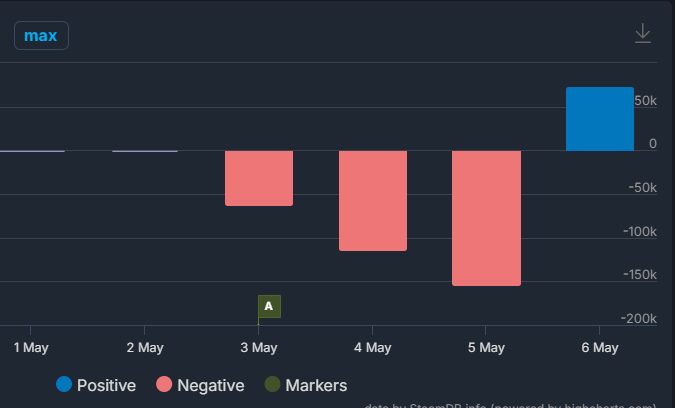Image resolution: width=675 pixels, height=408 pixels.
Task: Click the pink Negative legend dot
Action: click(165, 385)
